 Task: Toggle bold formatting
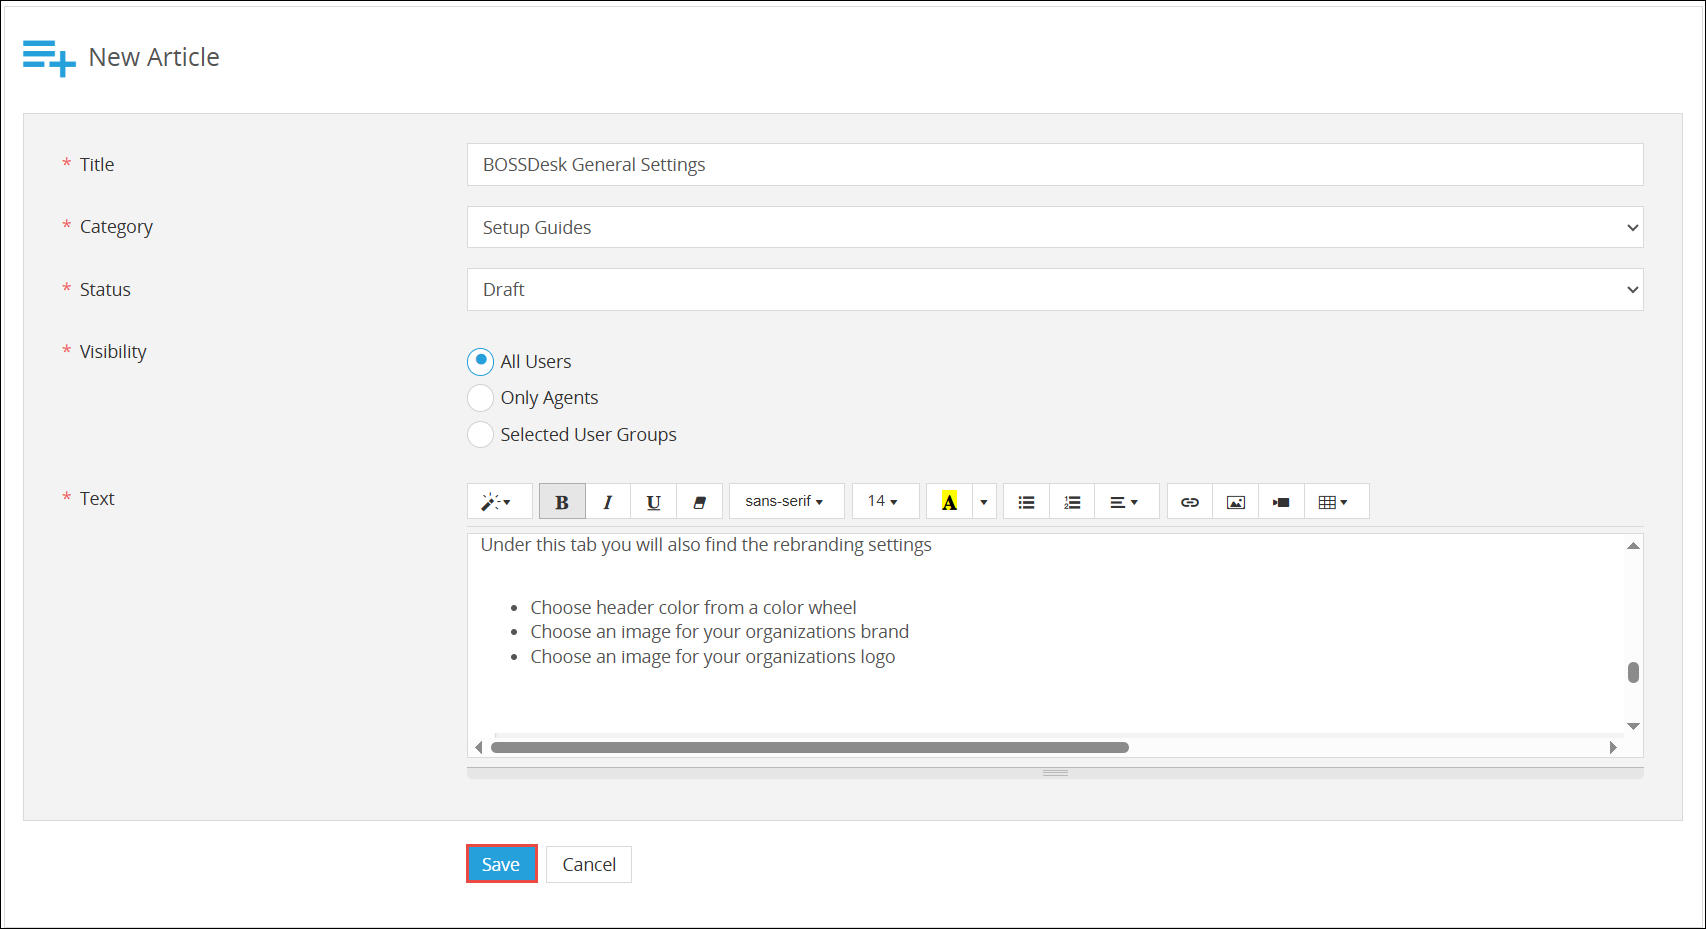[x=562, y=502]
